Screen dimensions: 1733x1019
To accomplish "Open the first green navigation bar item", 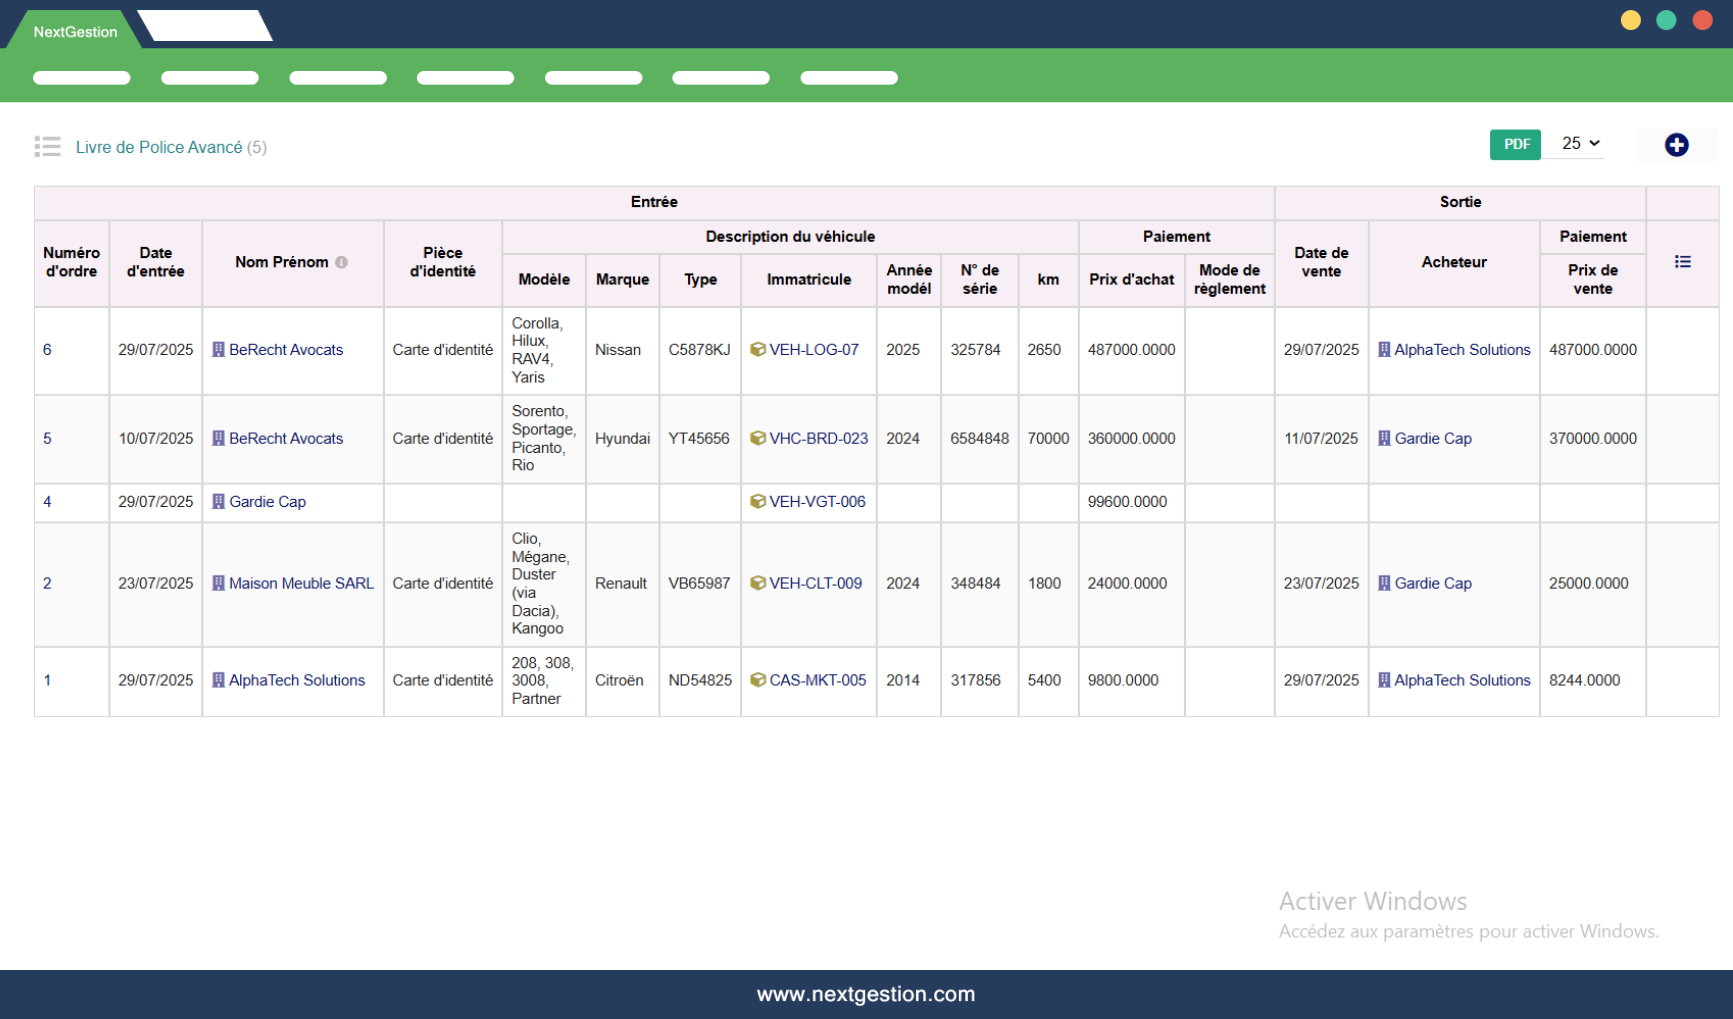I will 82,78.
